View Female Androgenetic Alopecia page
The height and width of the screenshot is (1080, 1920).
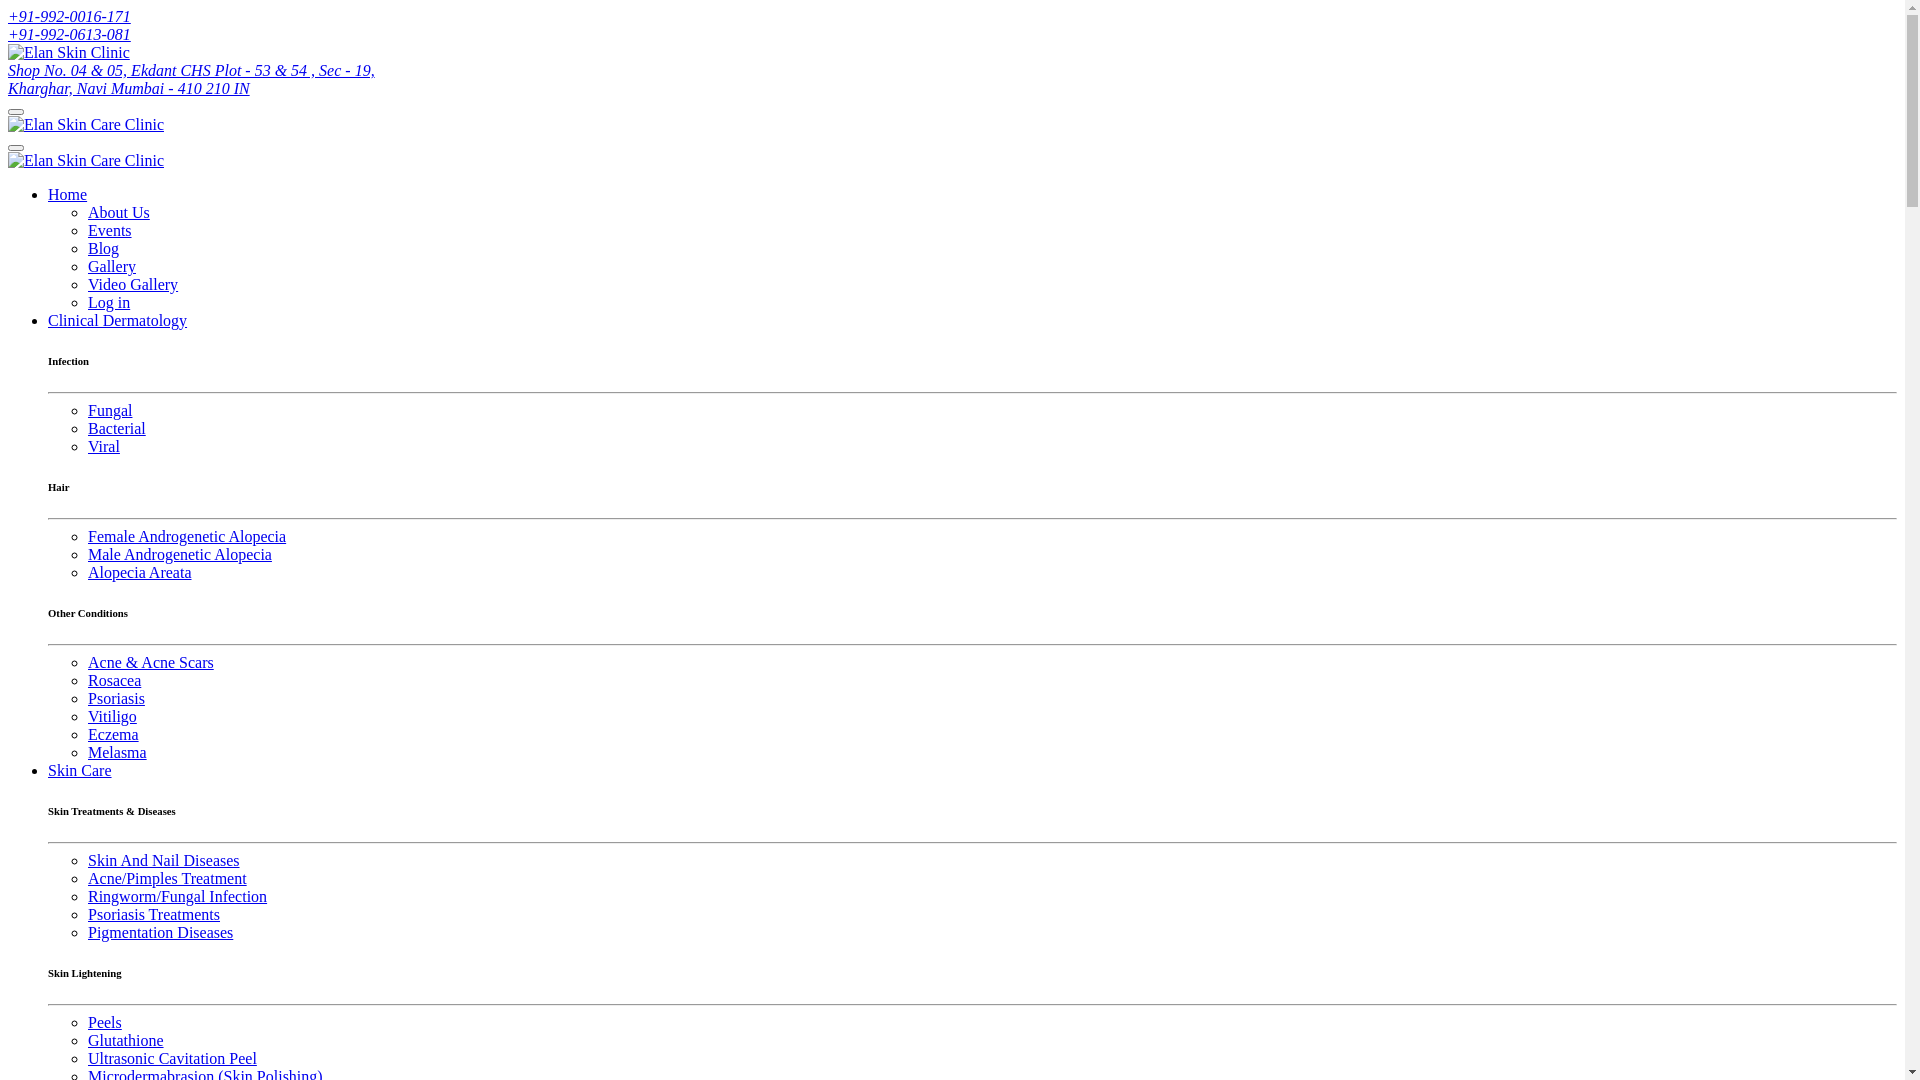point(186,537)
